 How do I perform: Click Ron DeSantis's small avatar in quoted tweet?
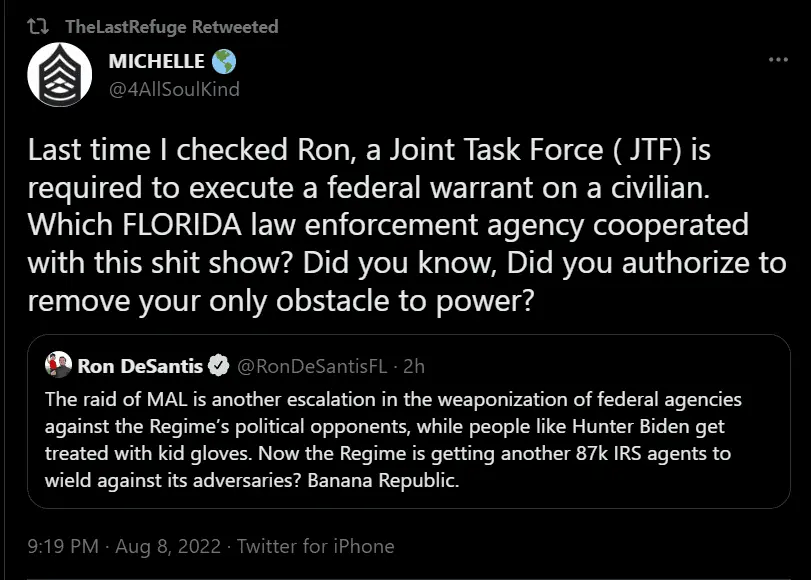click(x=58, y=365)
